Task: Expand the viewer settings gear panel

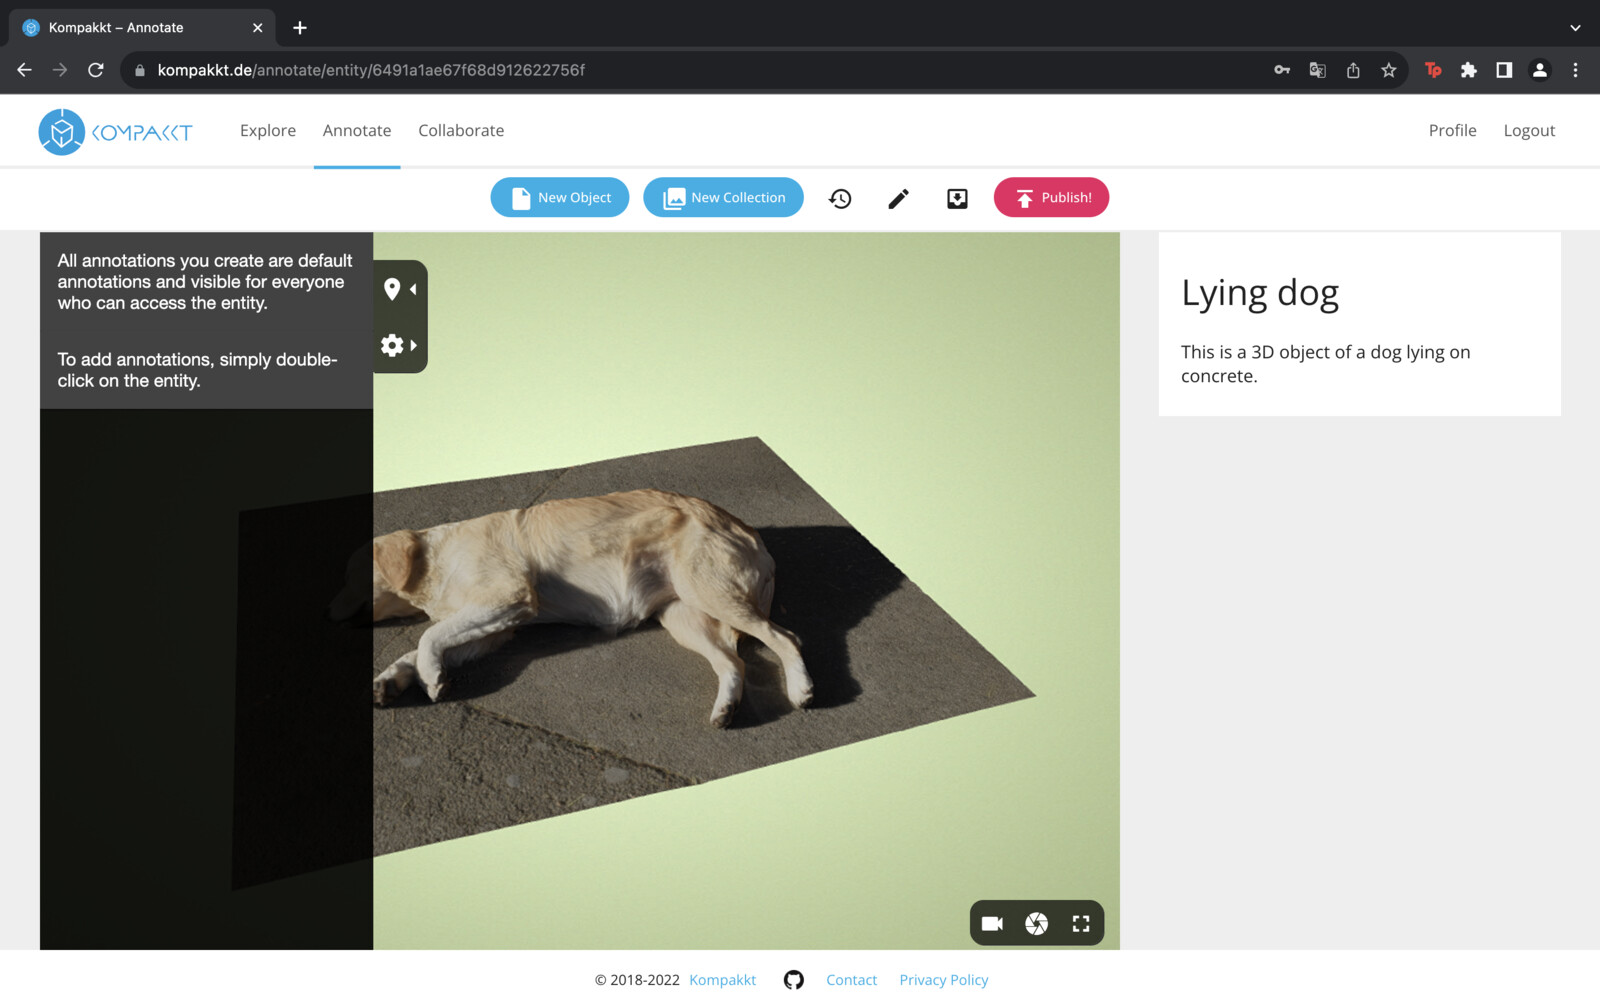Action: click(x=399, y=345)
